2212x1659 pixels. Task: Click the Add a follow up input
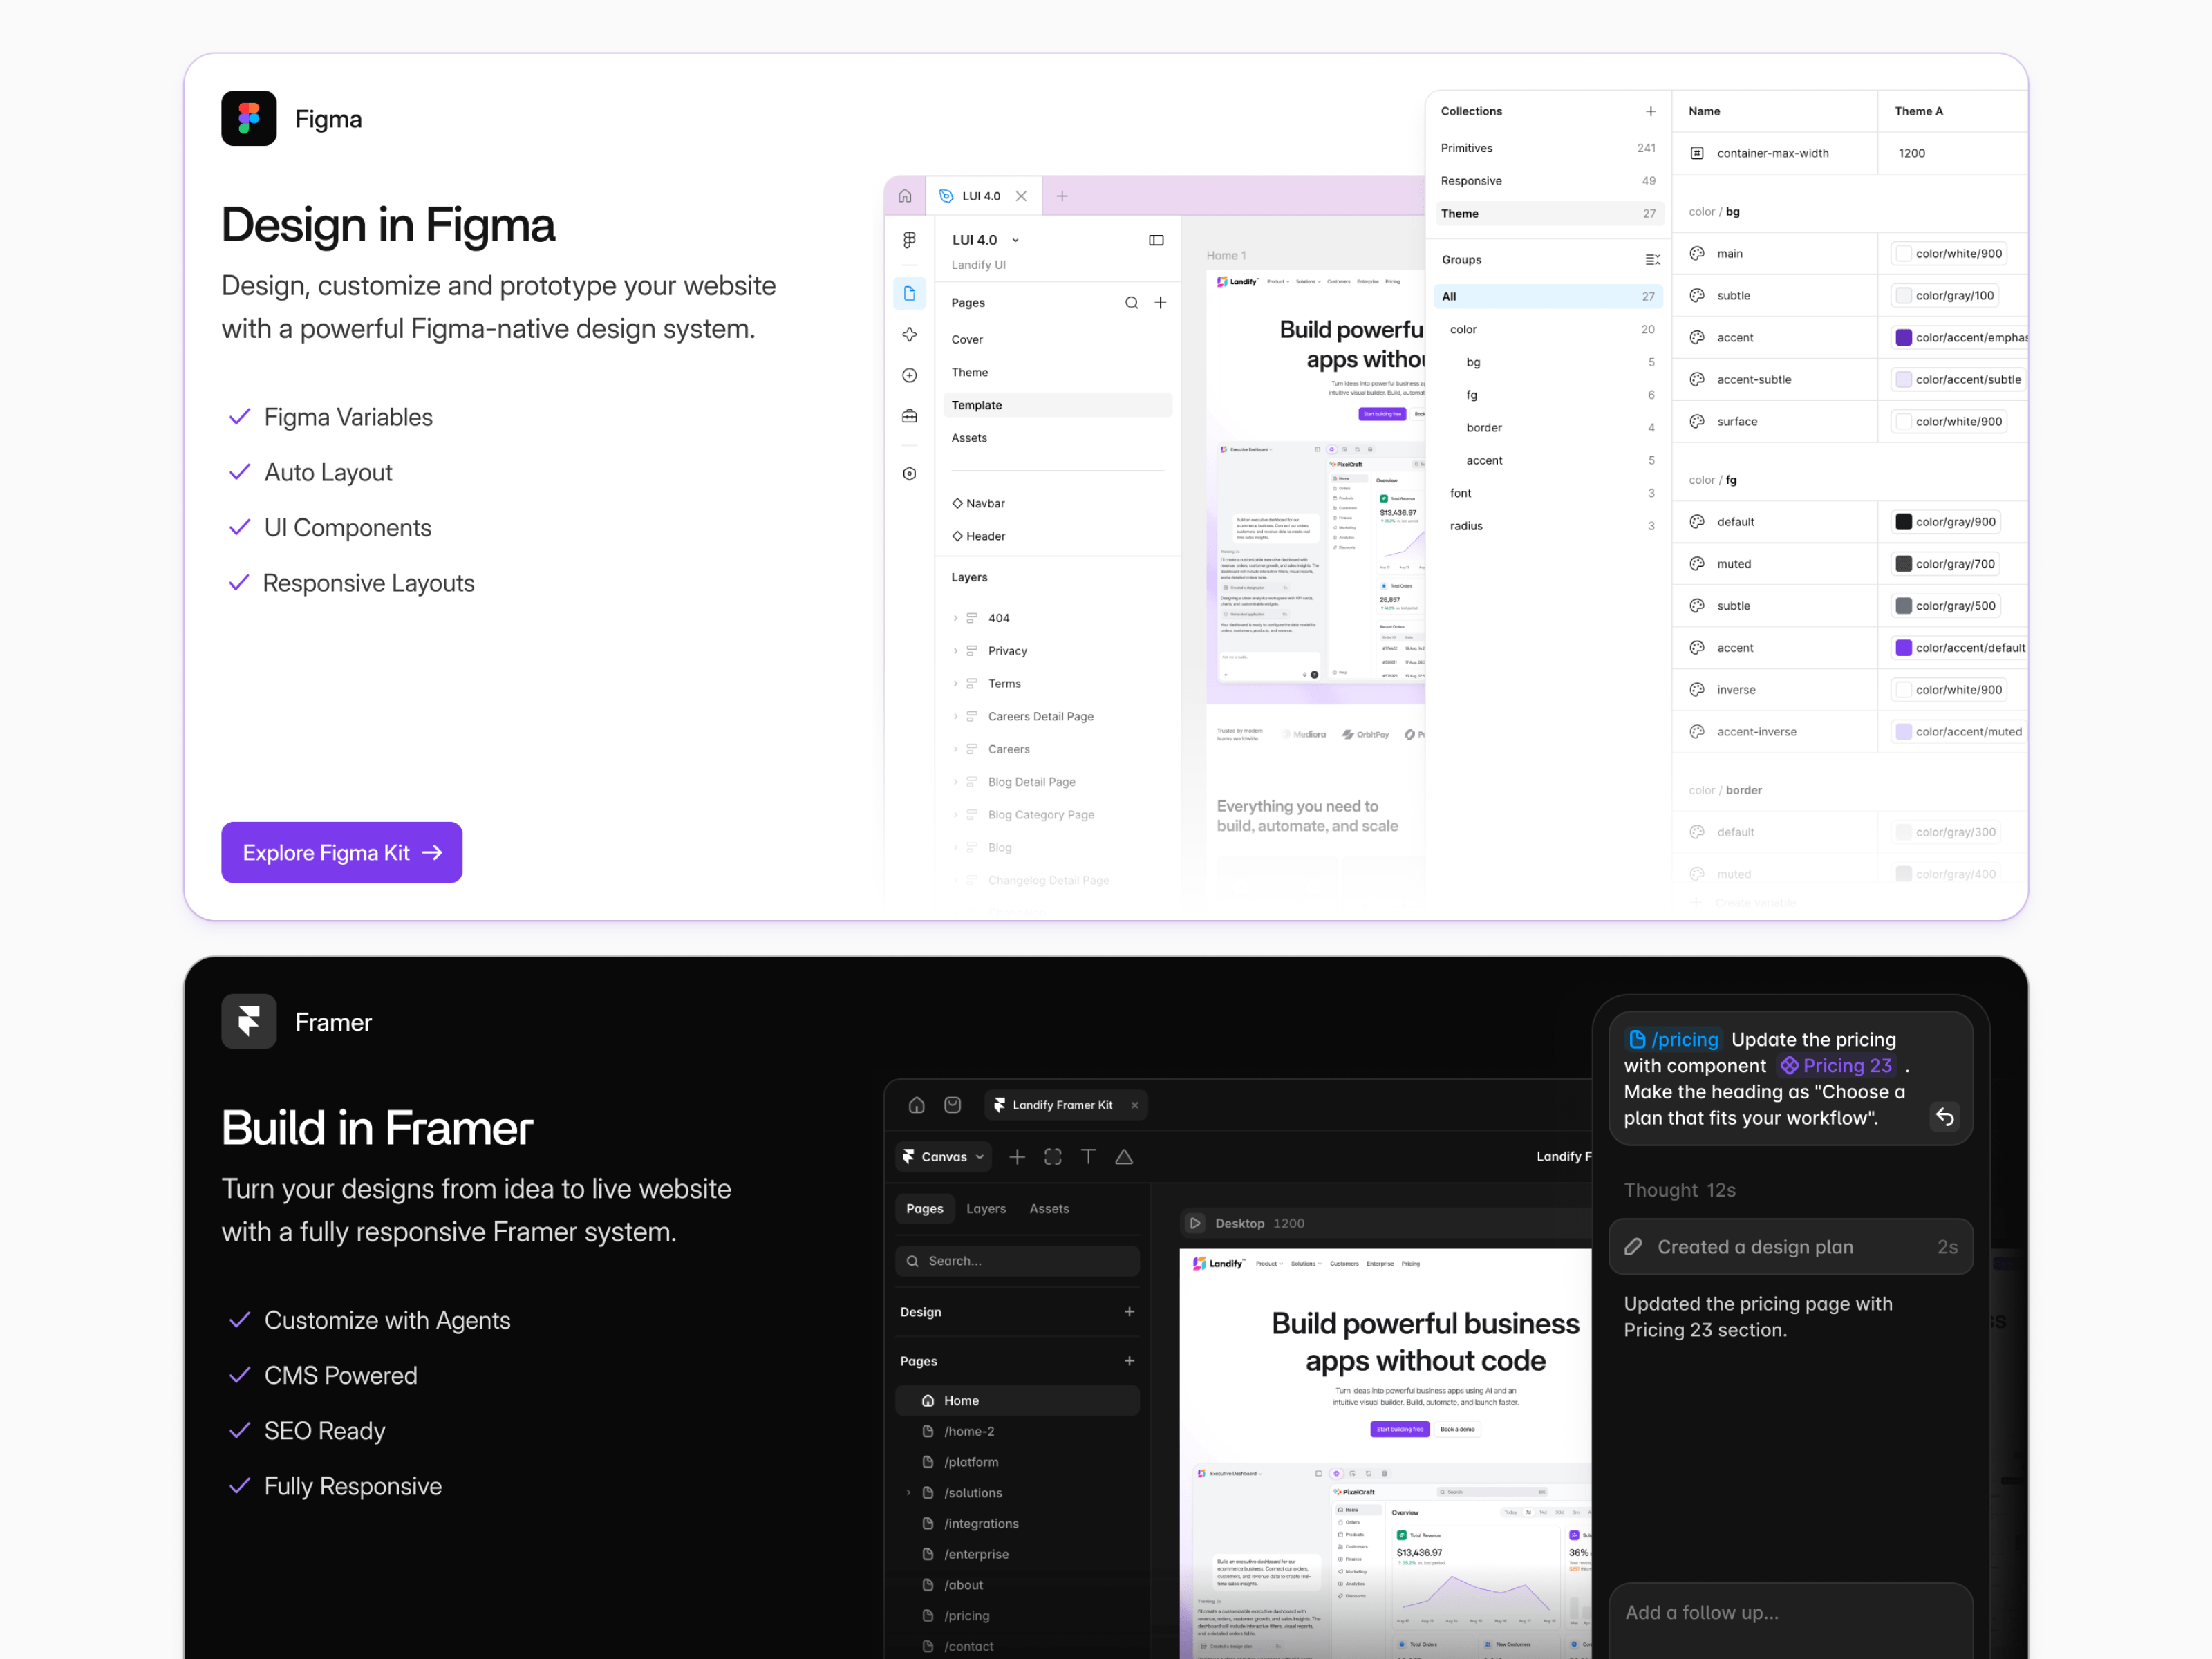point(1790,1613)
